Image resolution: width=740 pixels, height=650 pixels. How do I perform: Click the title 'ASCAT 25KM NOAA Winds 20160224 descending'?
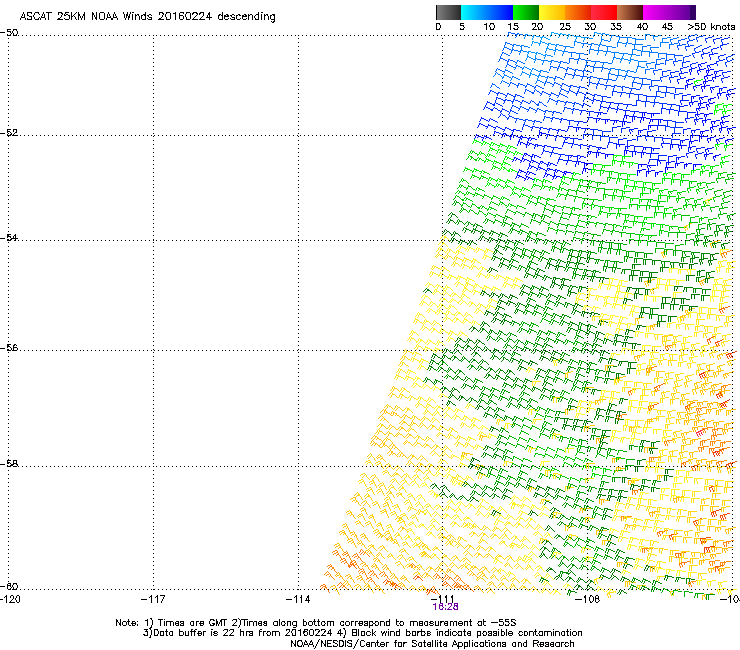tap(147, 17)
